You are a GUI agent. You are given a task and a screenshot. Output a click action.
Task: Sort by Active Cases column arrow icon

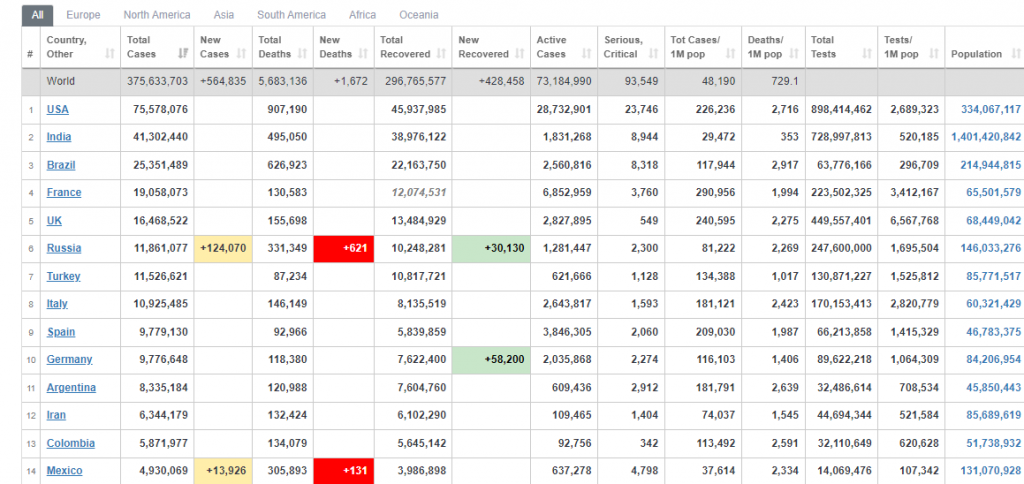(586, 54)
